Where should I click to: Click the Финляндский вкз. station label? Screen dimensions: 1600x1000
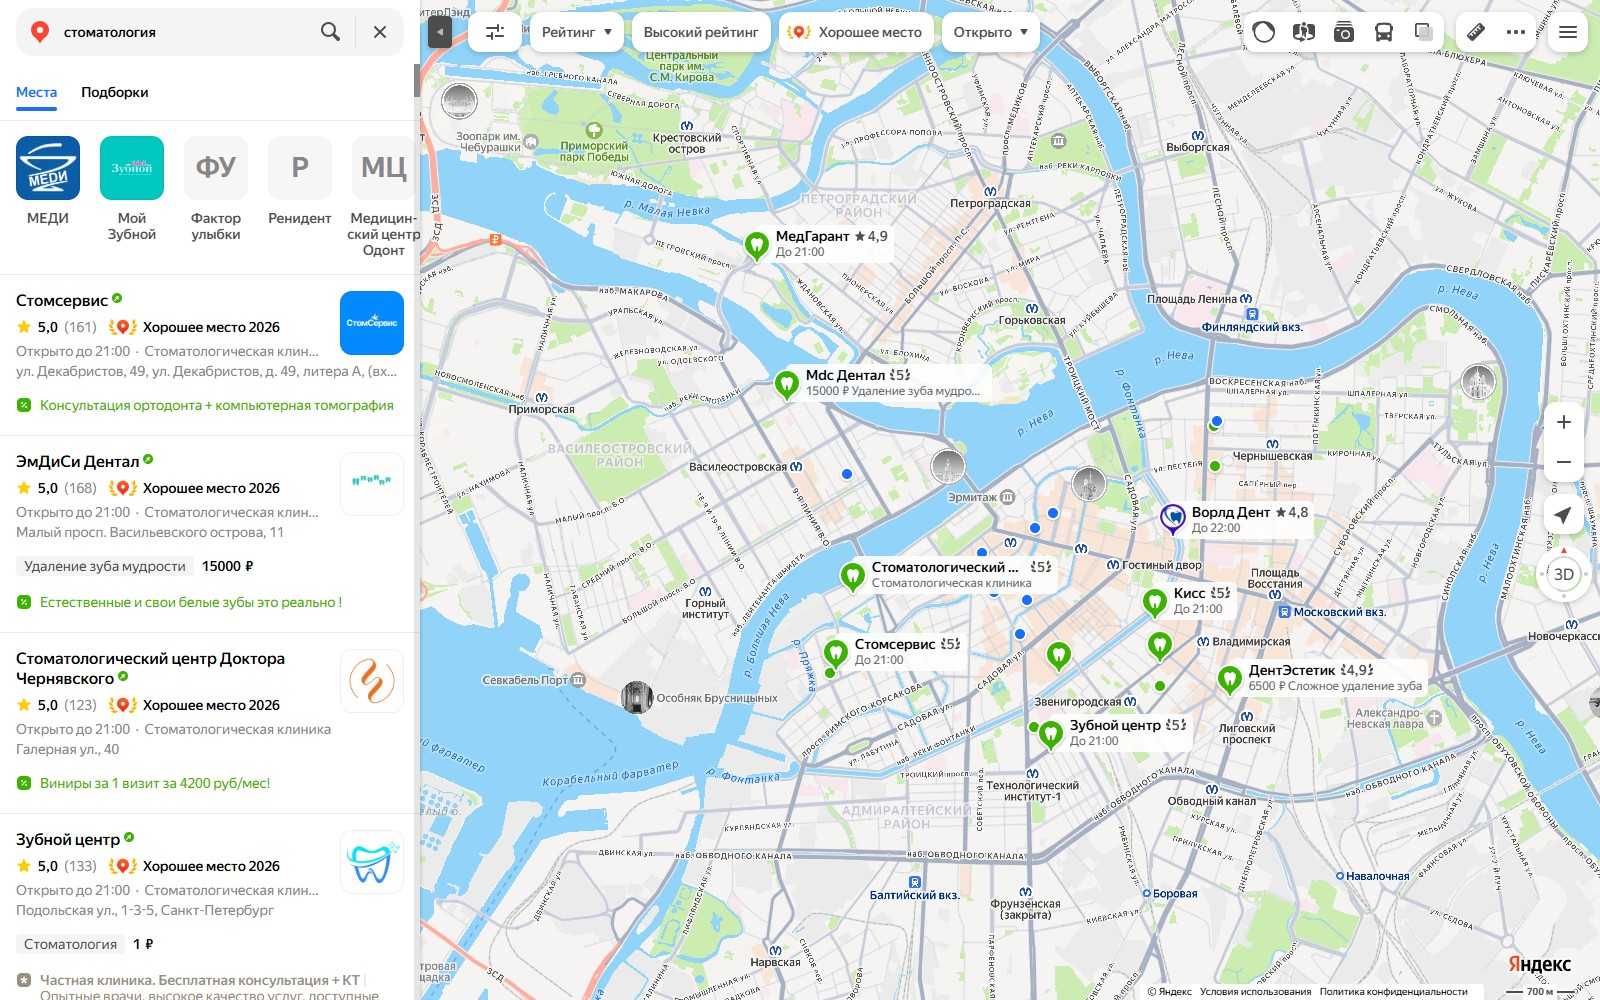click(x=1252, y=327)
